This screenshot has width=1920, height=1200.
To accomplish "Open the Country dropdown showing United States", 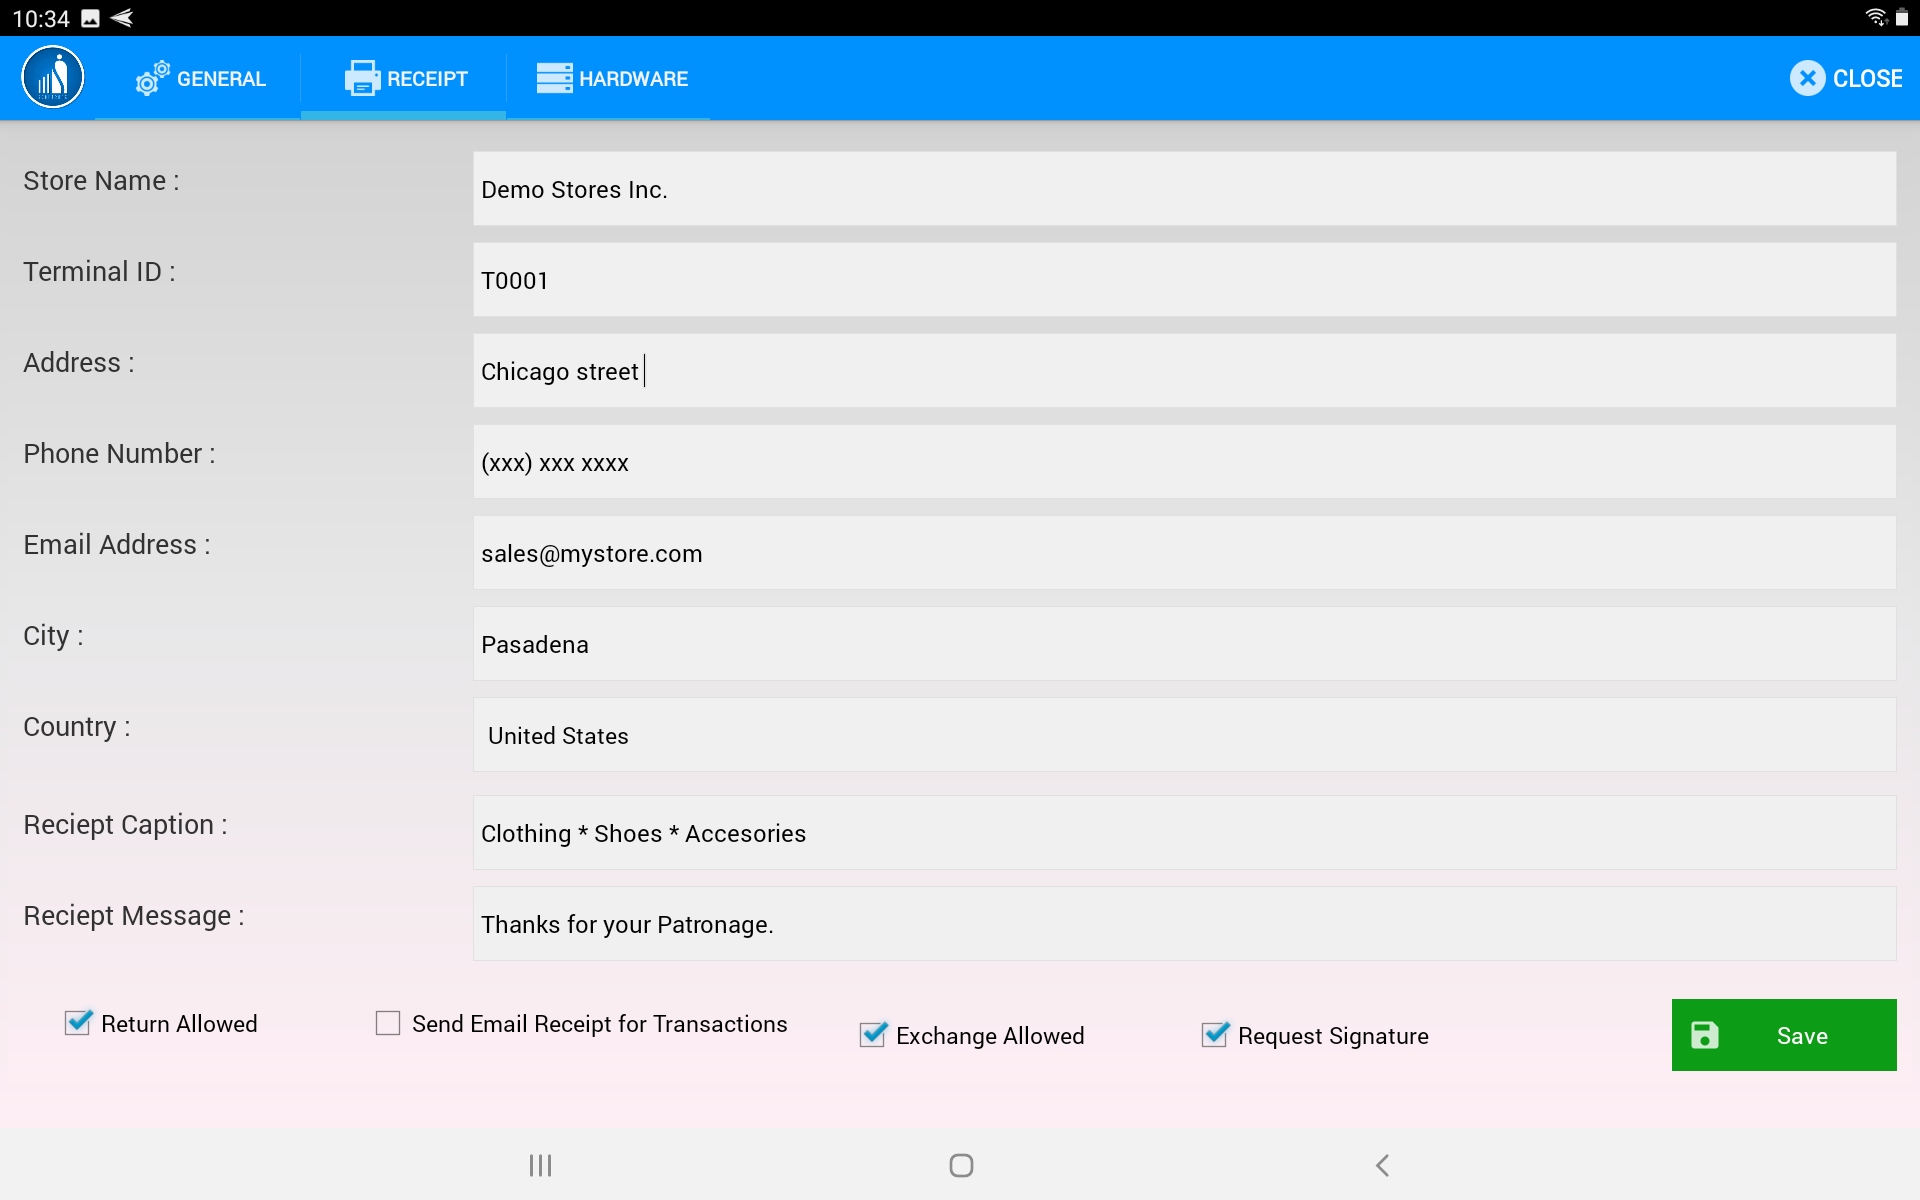I will click(x=1184, y=736).
